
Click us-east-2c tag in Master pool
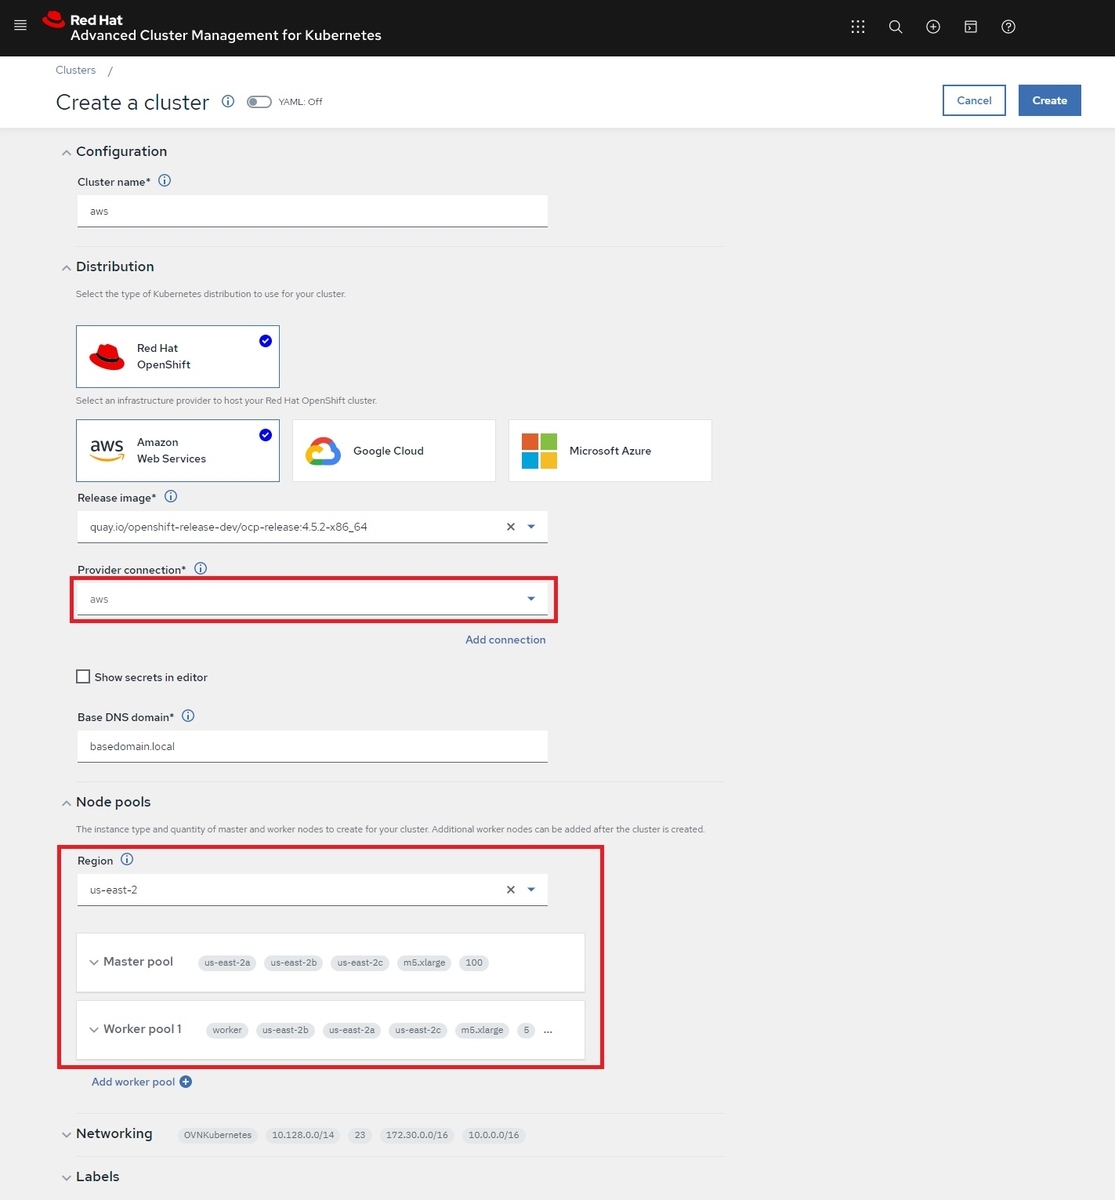360,963
